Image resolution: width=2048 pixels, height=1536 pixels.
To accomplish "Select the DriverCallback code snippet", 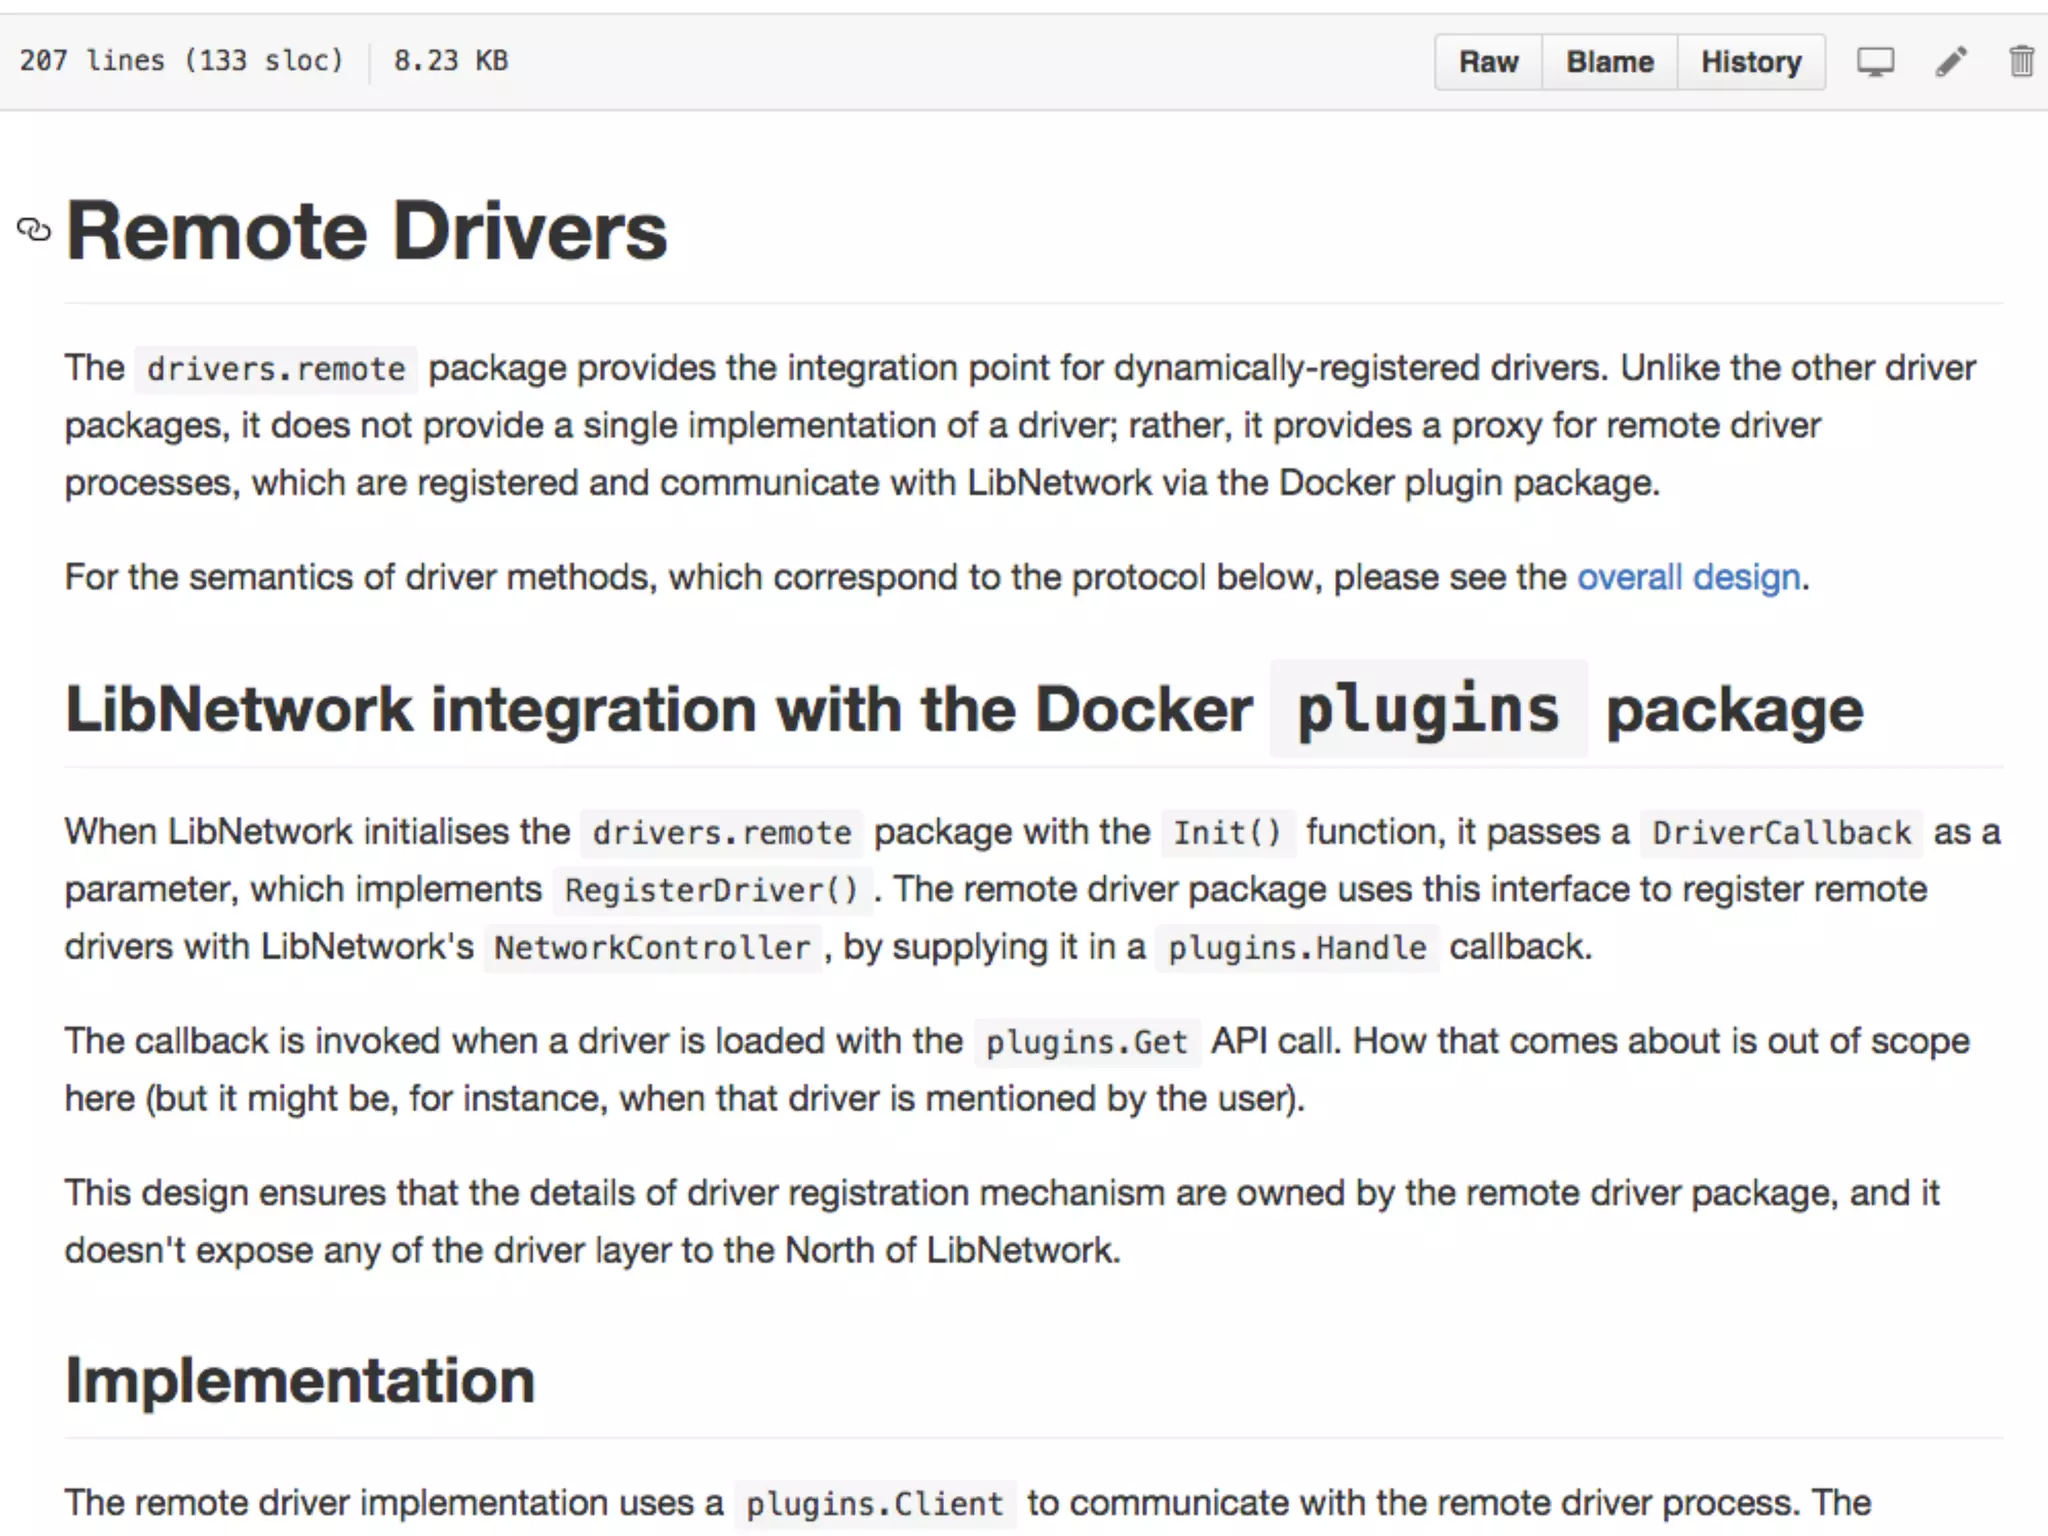I will (x=1781, y=832).
